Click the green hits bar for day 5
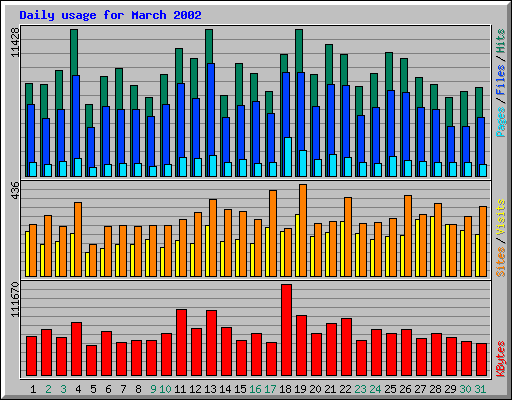This screenshot has width=512, height=400. point(89,115)
